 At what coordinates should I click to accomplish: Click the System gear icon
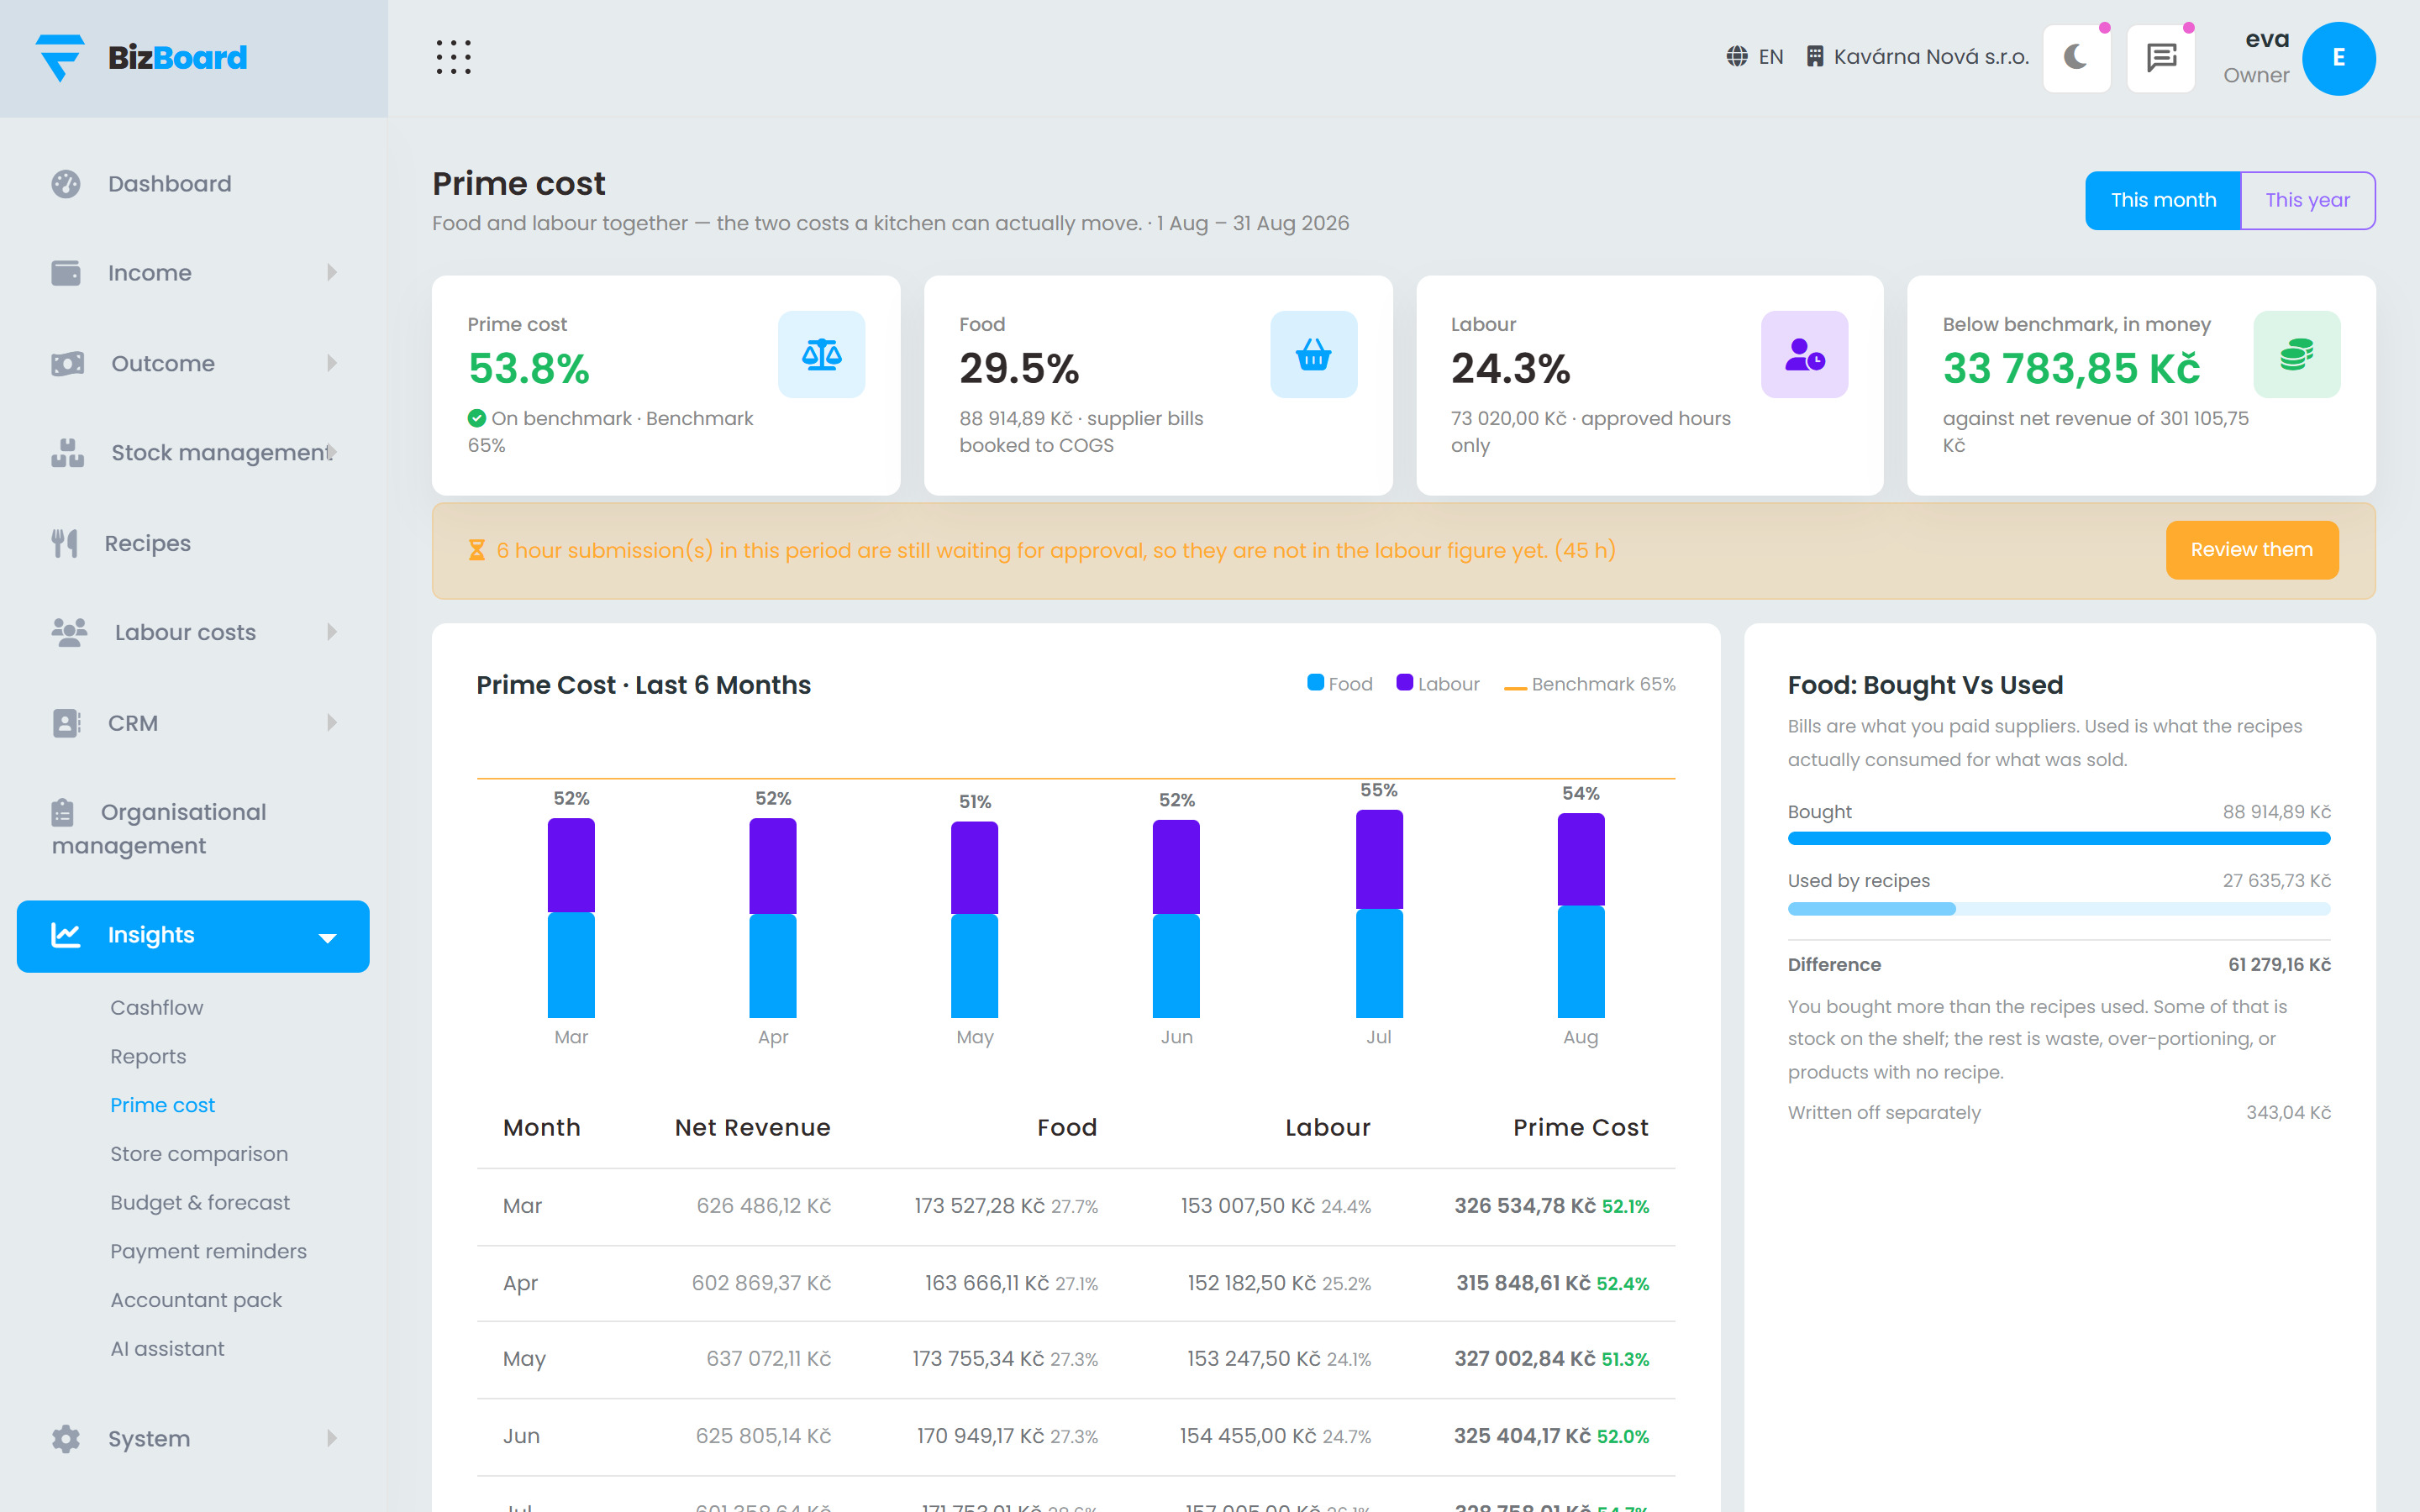click(x=66, y=1438)
